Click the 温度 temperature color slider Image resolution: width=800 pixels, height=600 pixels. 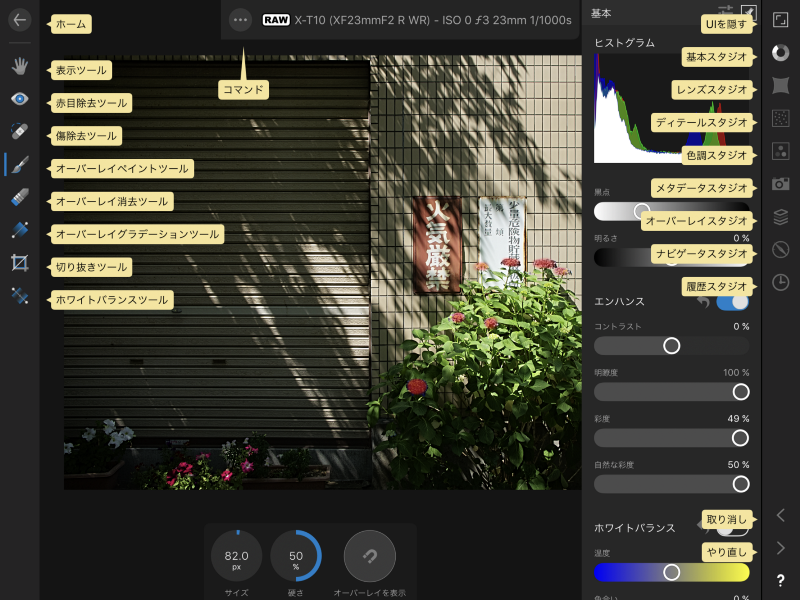tap(671, 572)
